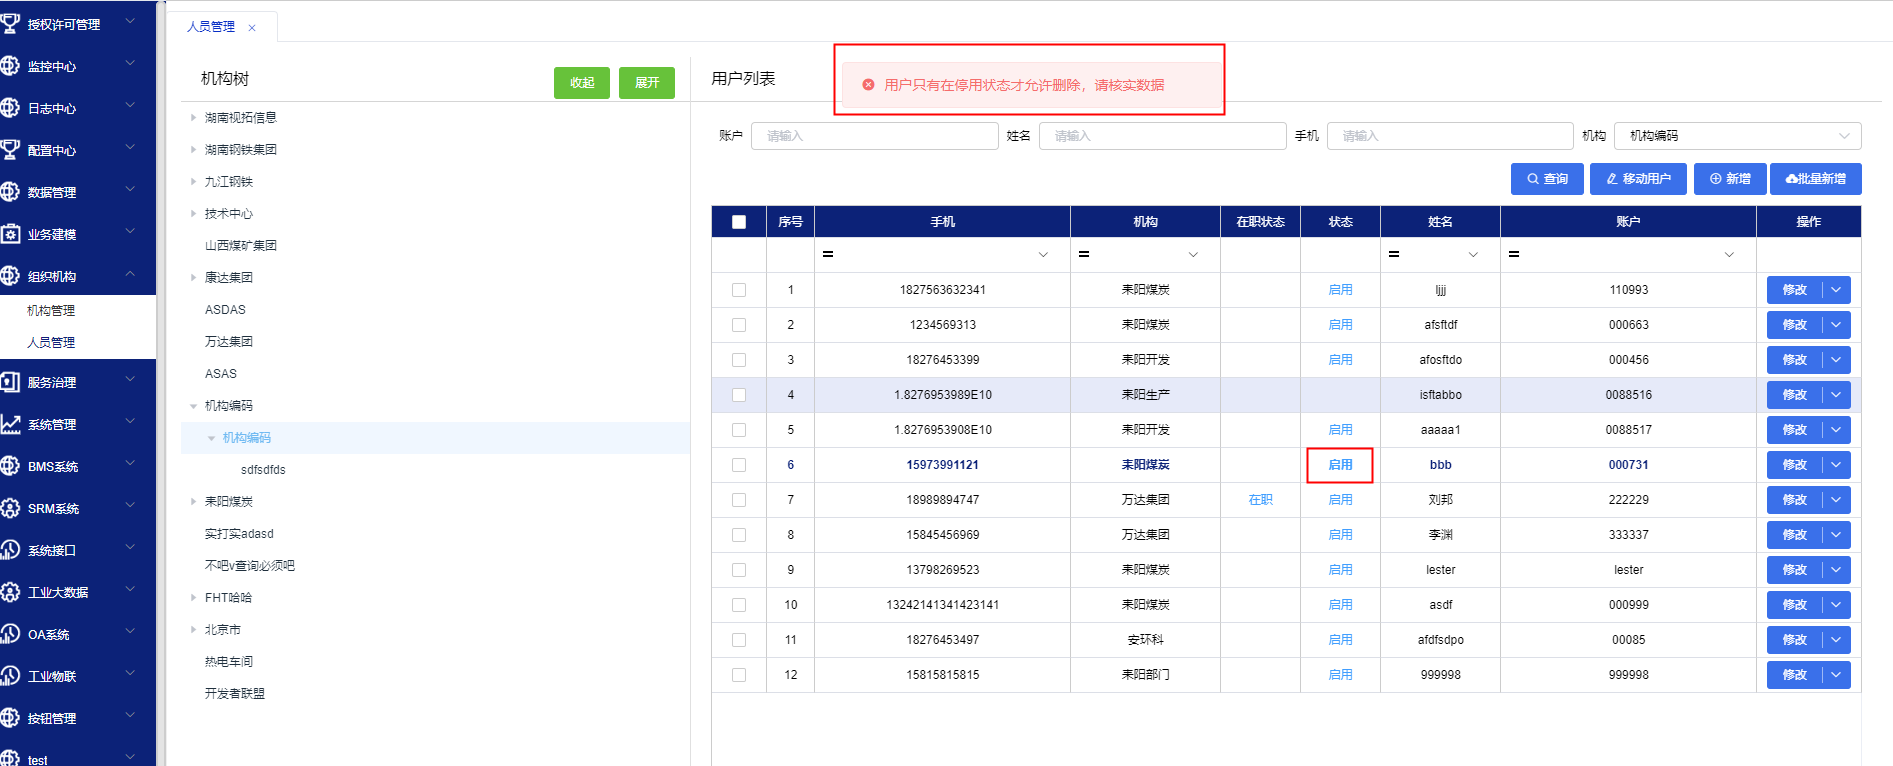Close the 人员管理 tab with the x

(252, 28)
